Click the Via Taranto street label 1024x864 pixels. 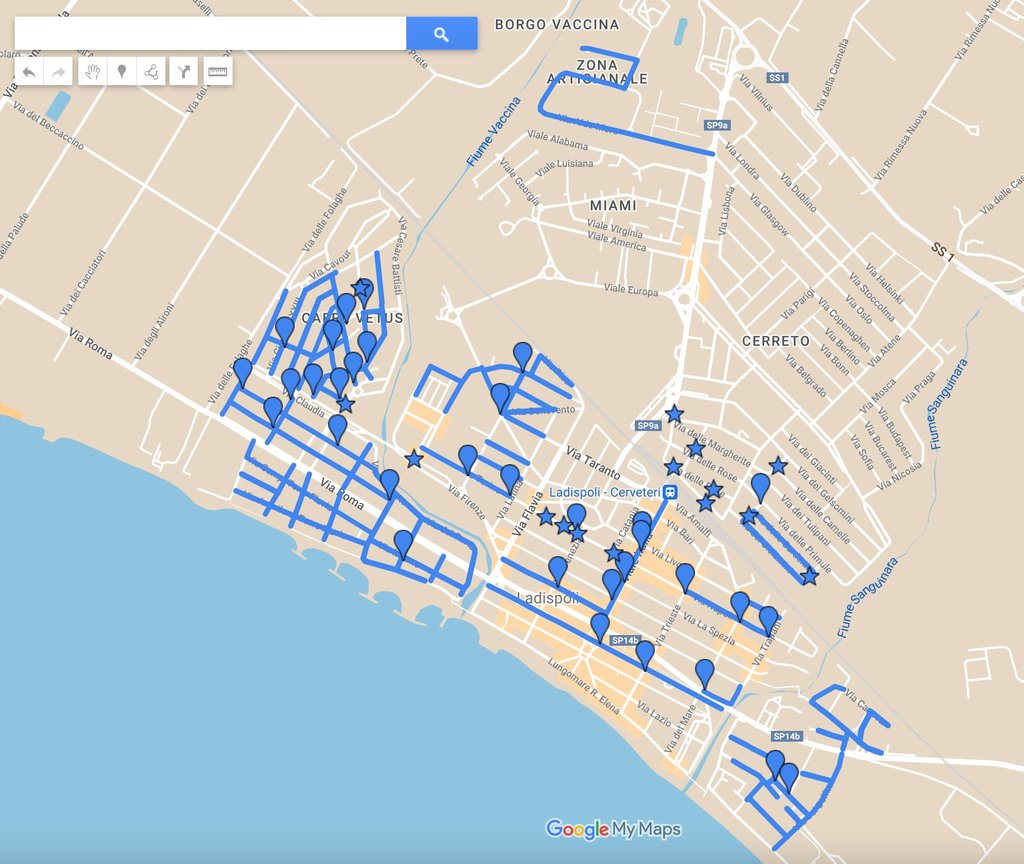[x=593, y=462]
